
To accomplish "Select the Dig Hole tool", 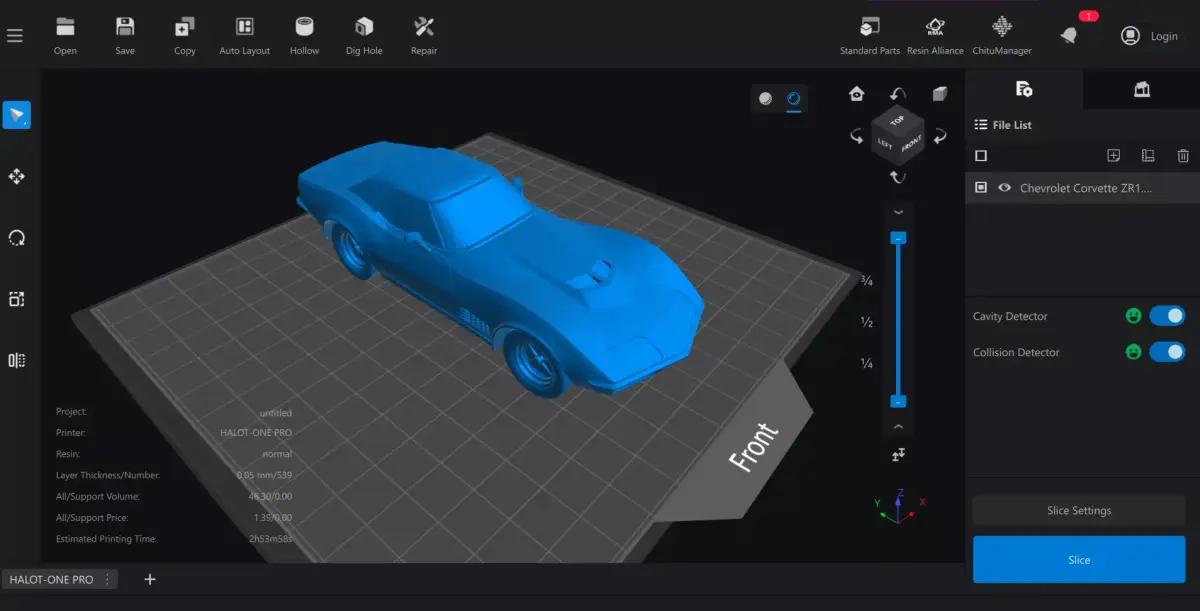I will (364, 35).
